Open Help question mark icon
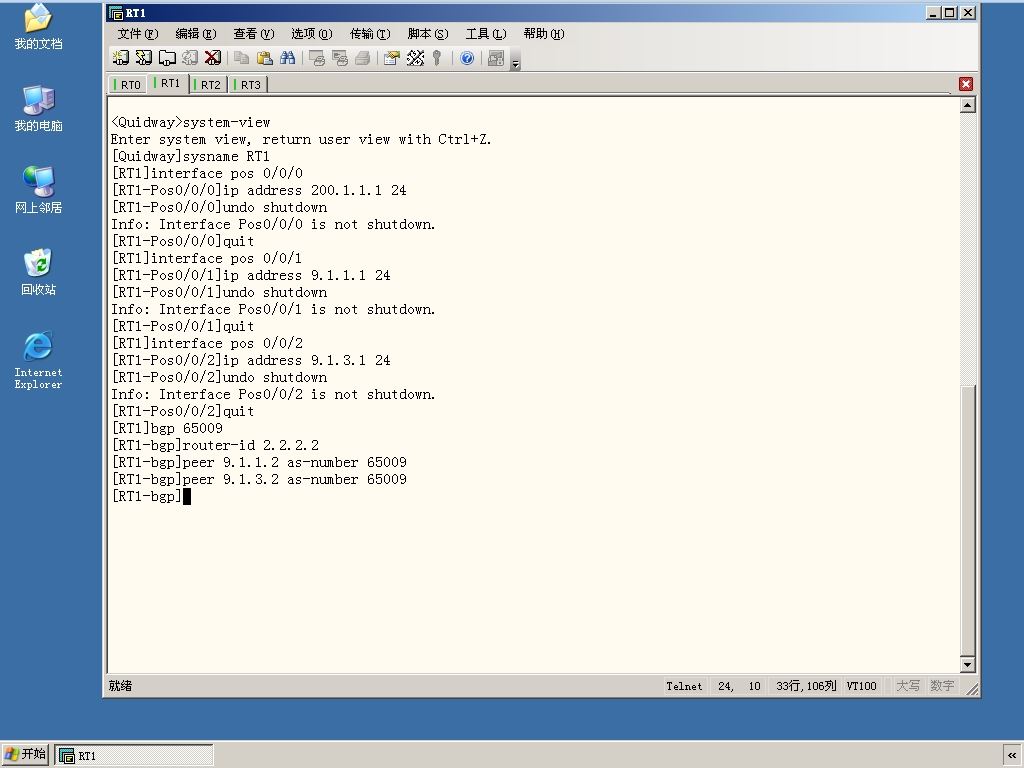Image resolution: width=1024 pixels, height=768 pixels. (x=467, y=58)
